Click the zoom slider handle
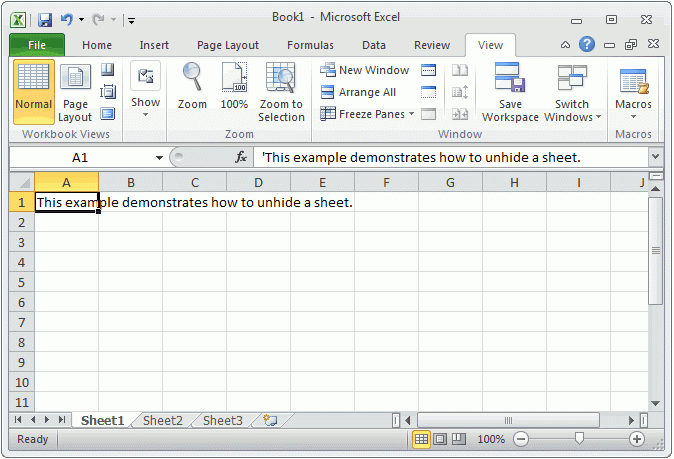Viewport: 674px width, 459px height. coord(578,439)
